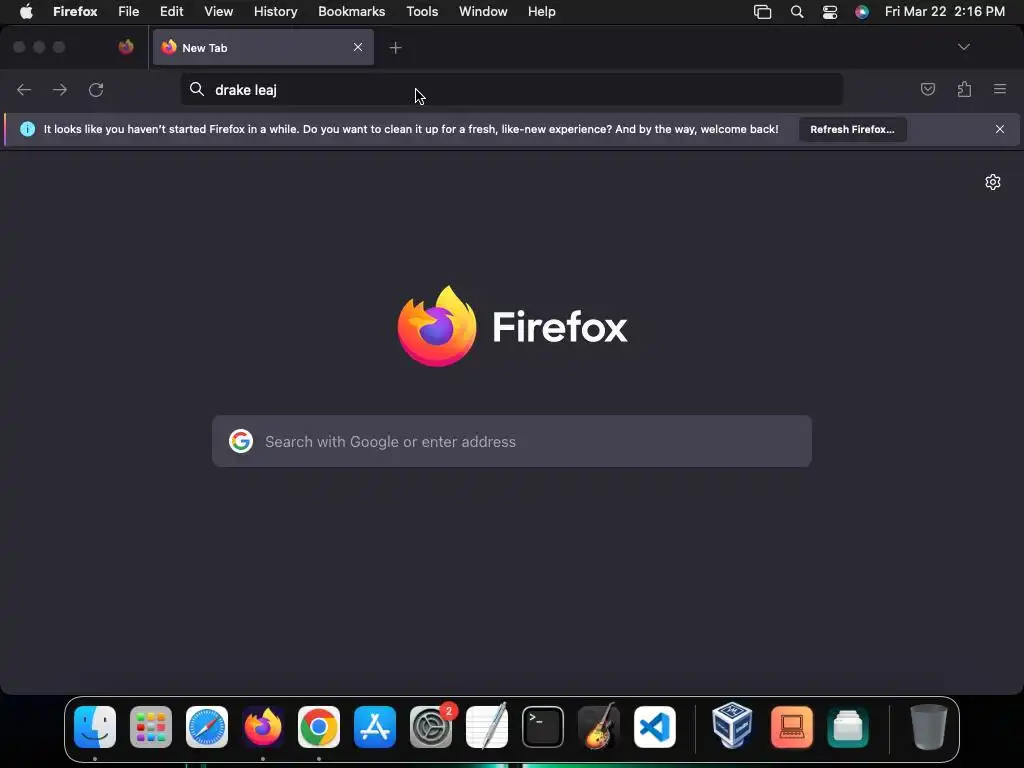Reload the current page
This screenshot has height=768, width=1024.
point(96,89)
